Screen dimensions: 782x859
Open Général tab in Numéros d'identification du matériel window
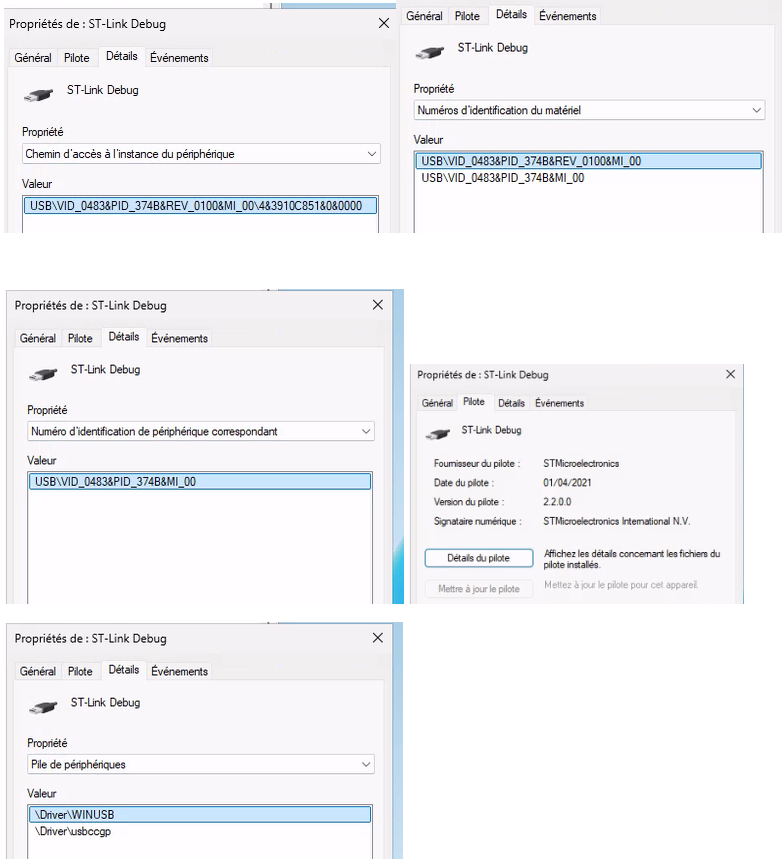(x=424, y=16)
